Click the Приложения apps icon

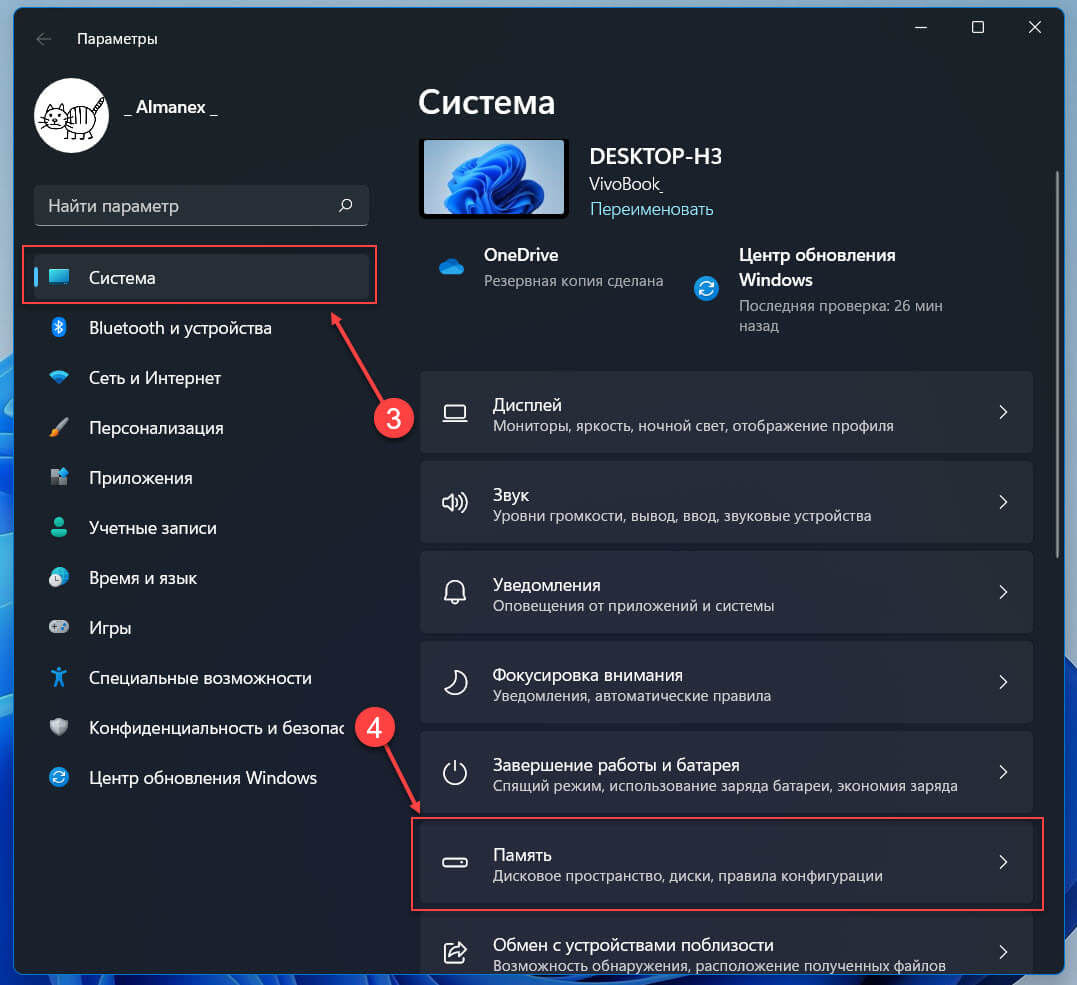click(59, 477)
